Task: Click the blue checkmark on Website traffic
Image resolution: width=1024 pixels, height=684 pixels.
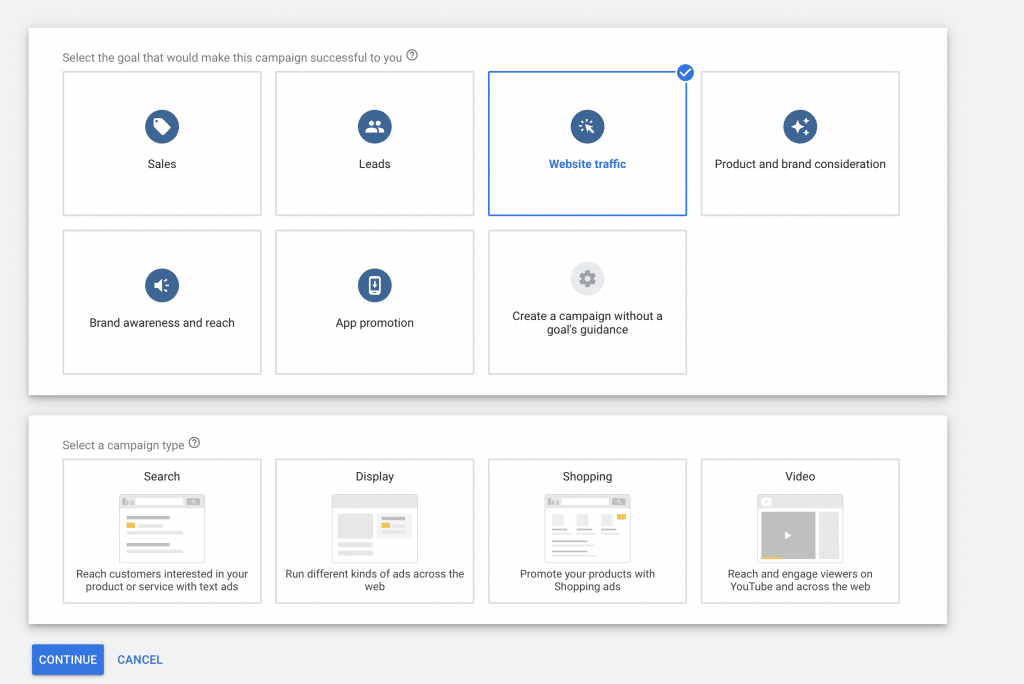Action: coord(685,73)
